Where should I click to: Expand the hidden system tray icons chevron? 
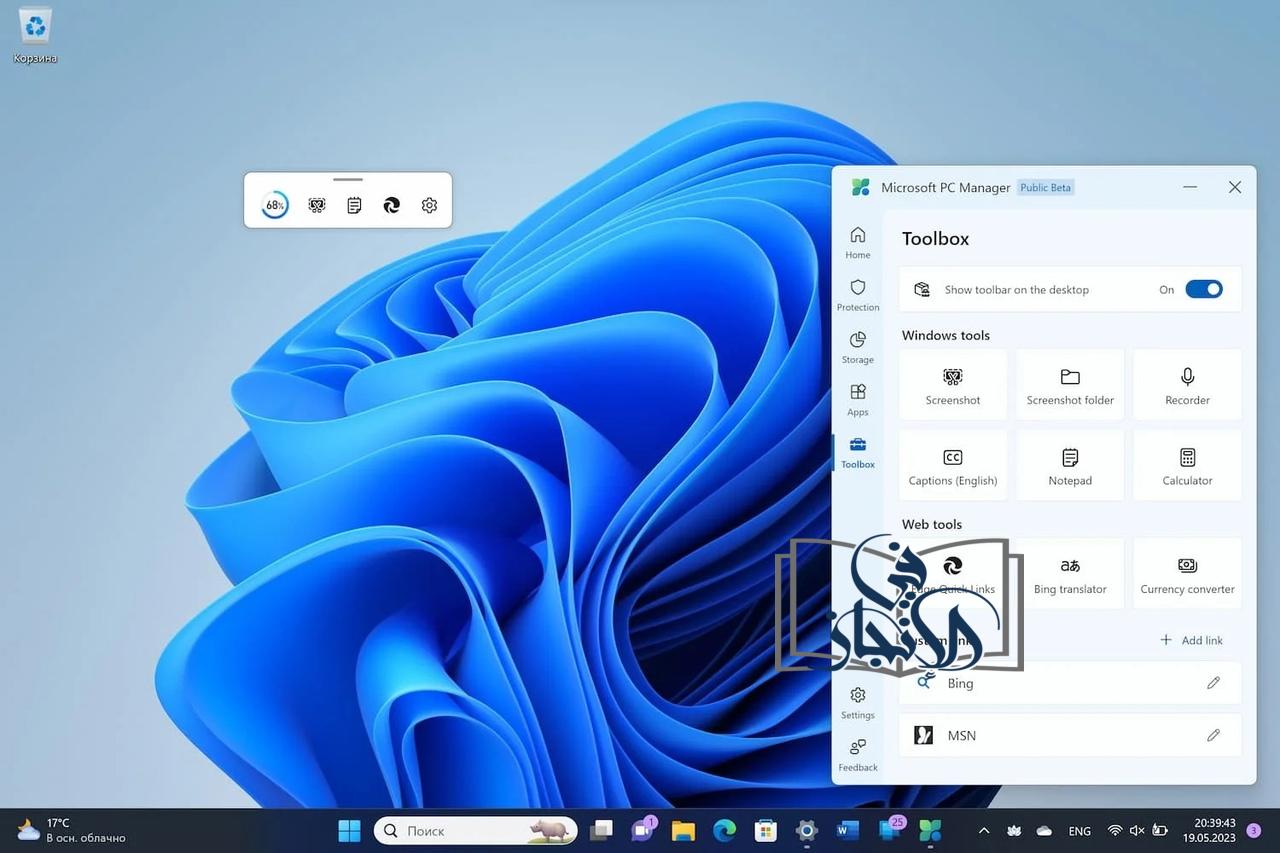[984, 830]
